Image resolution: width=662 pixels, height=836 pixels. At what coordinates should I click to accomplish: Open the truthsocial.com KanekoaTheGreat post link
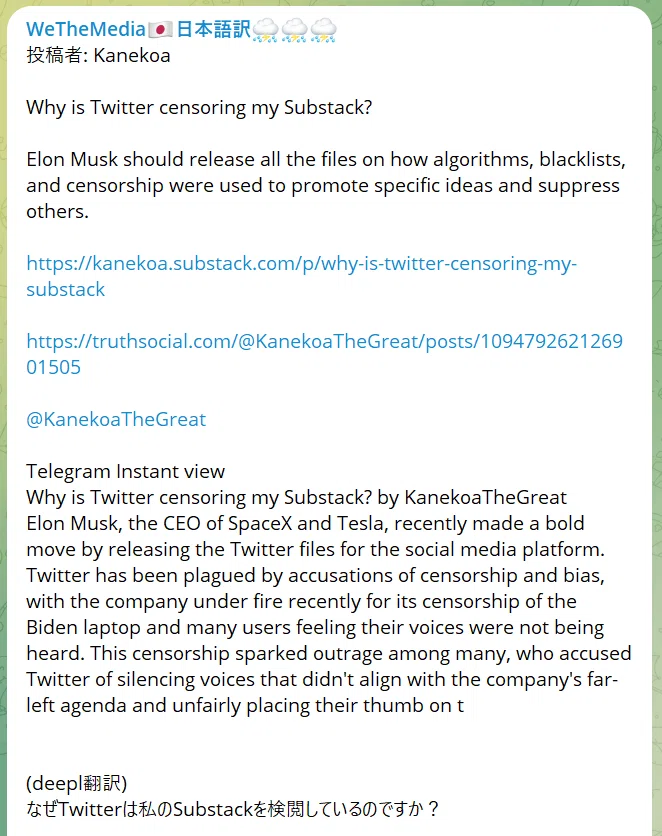(x=325, y=341)
